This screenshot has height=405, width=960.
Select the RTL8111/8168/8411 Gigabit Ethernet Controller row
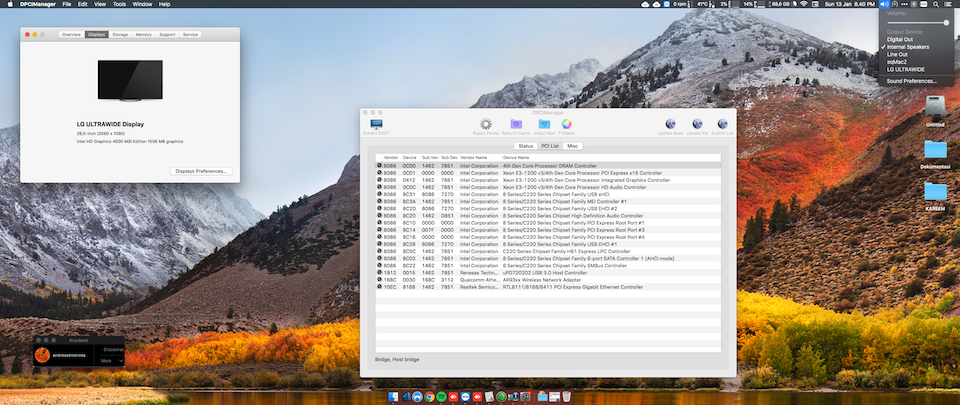coord(548,287)
